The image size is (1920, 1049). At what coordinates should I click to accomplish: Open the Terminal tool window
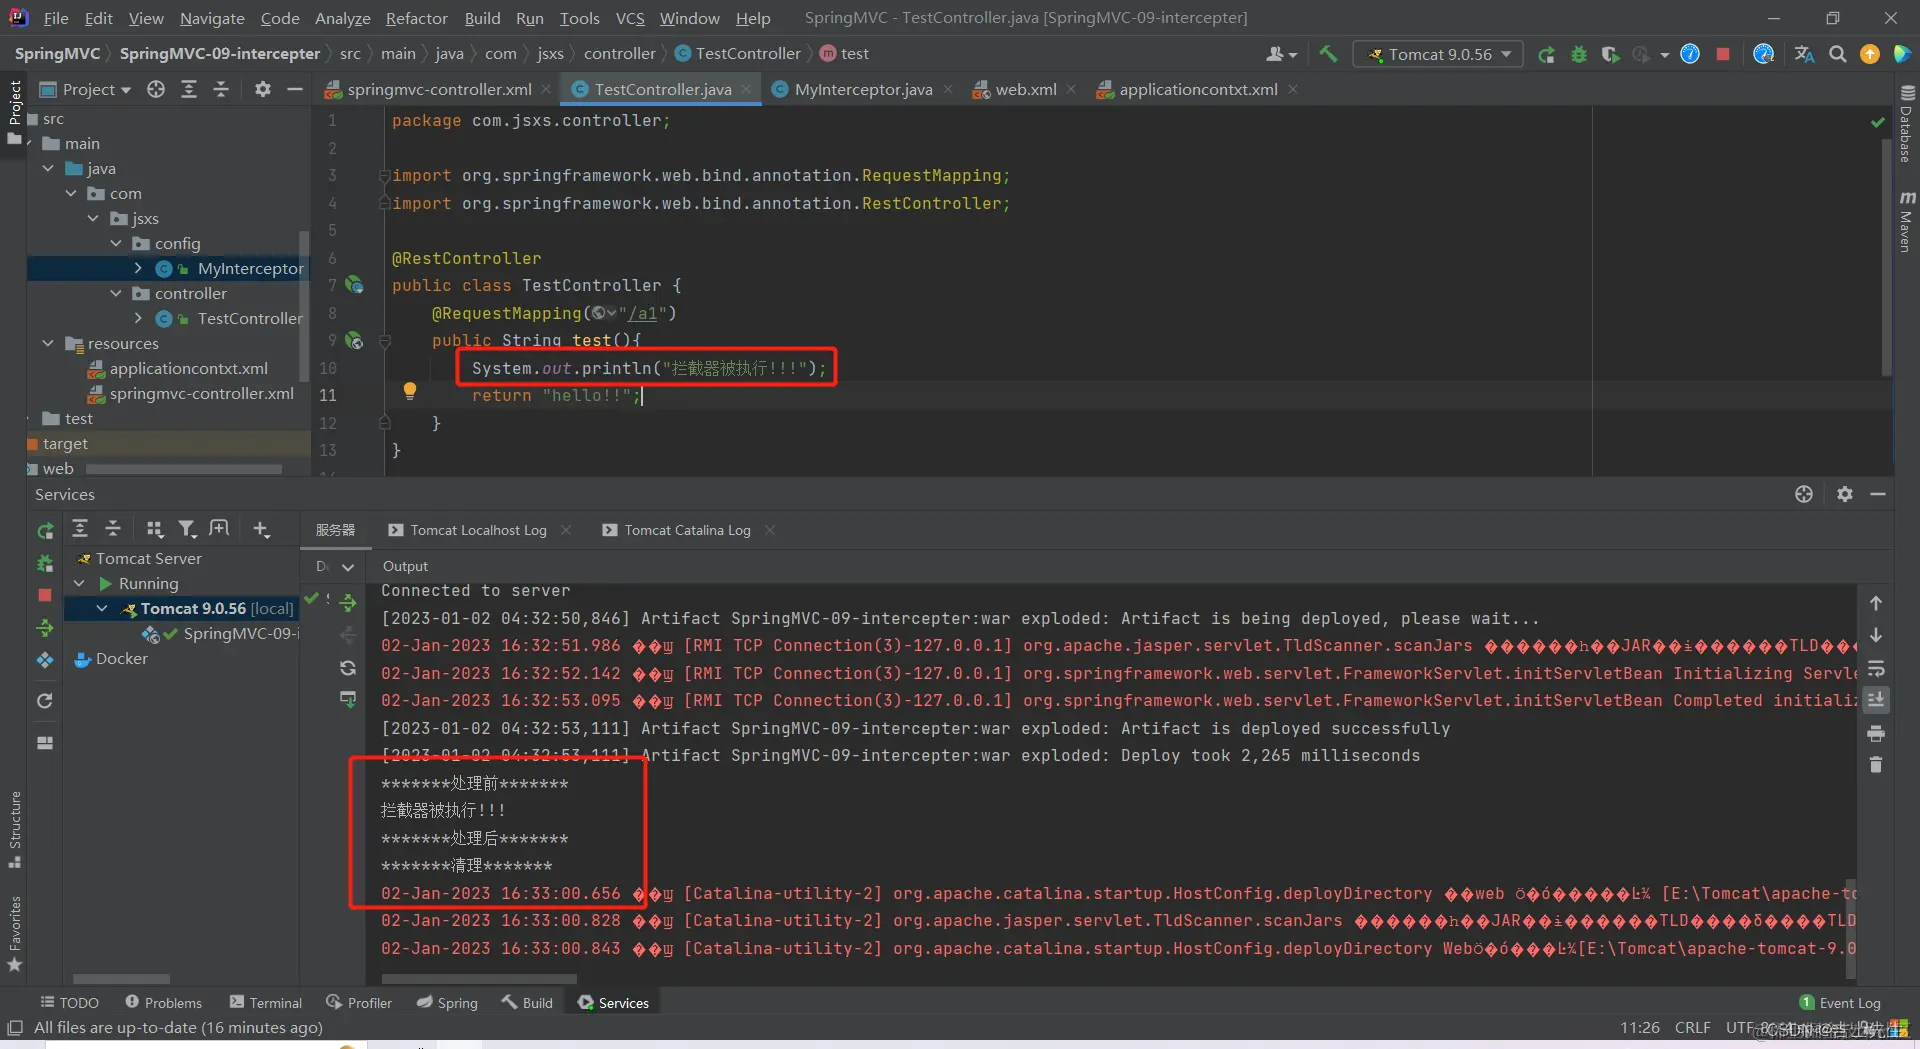[x=265, y=1002]
